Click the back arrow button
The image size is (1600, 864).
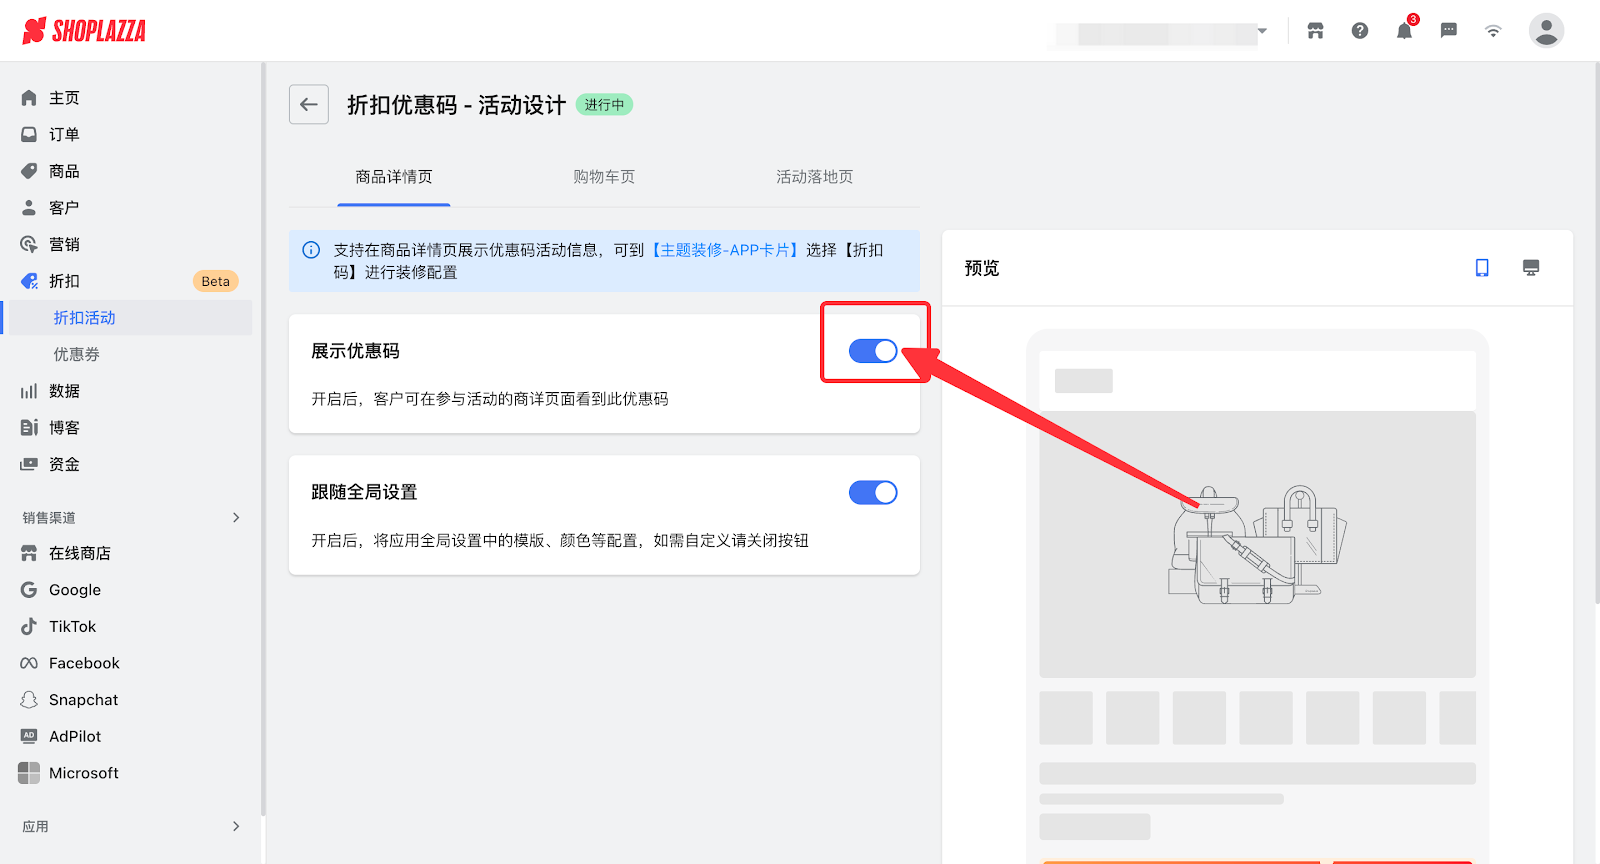click(309, 105)
